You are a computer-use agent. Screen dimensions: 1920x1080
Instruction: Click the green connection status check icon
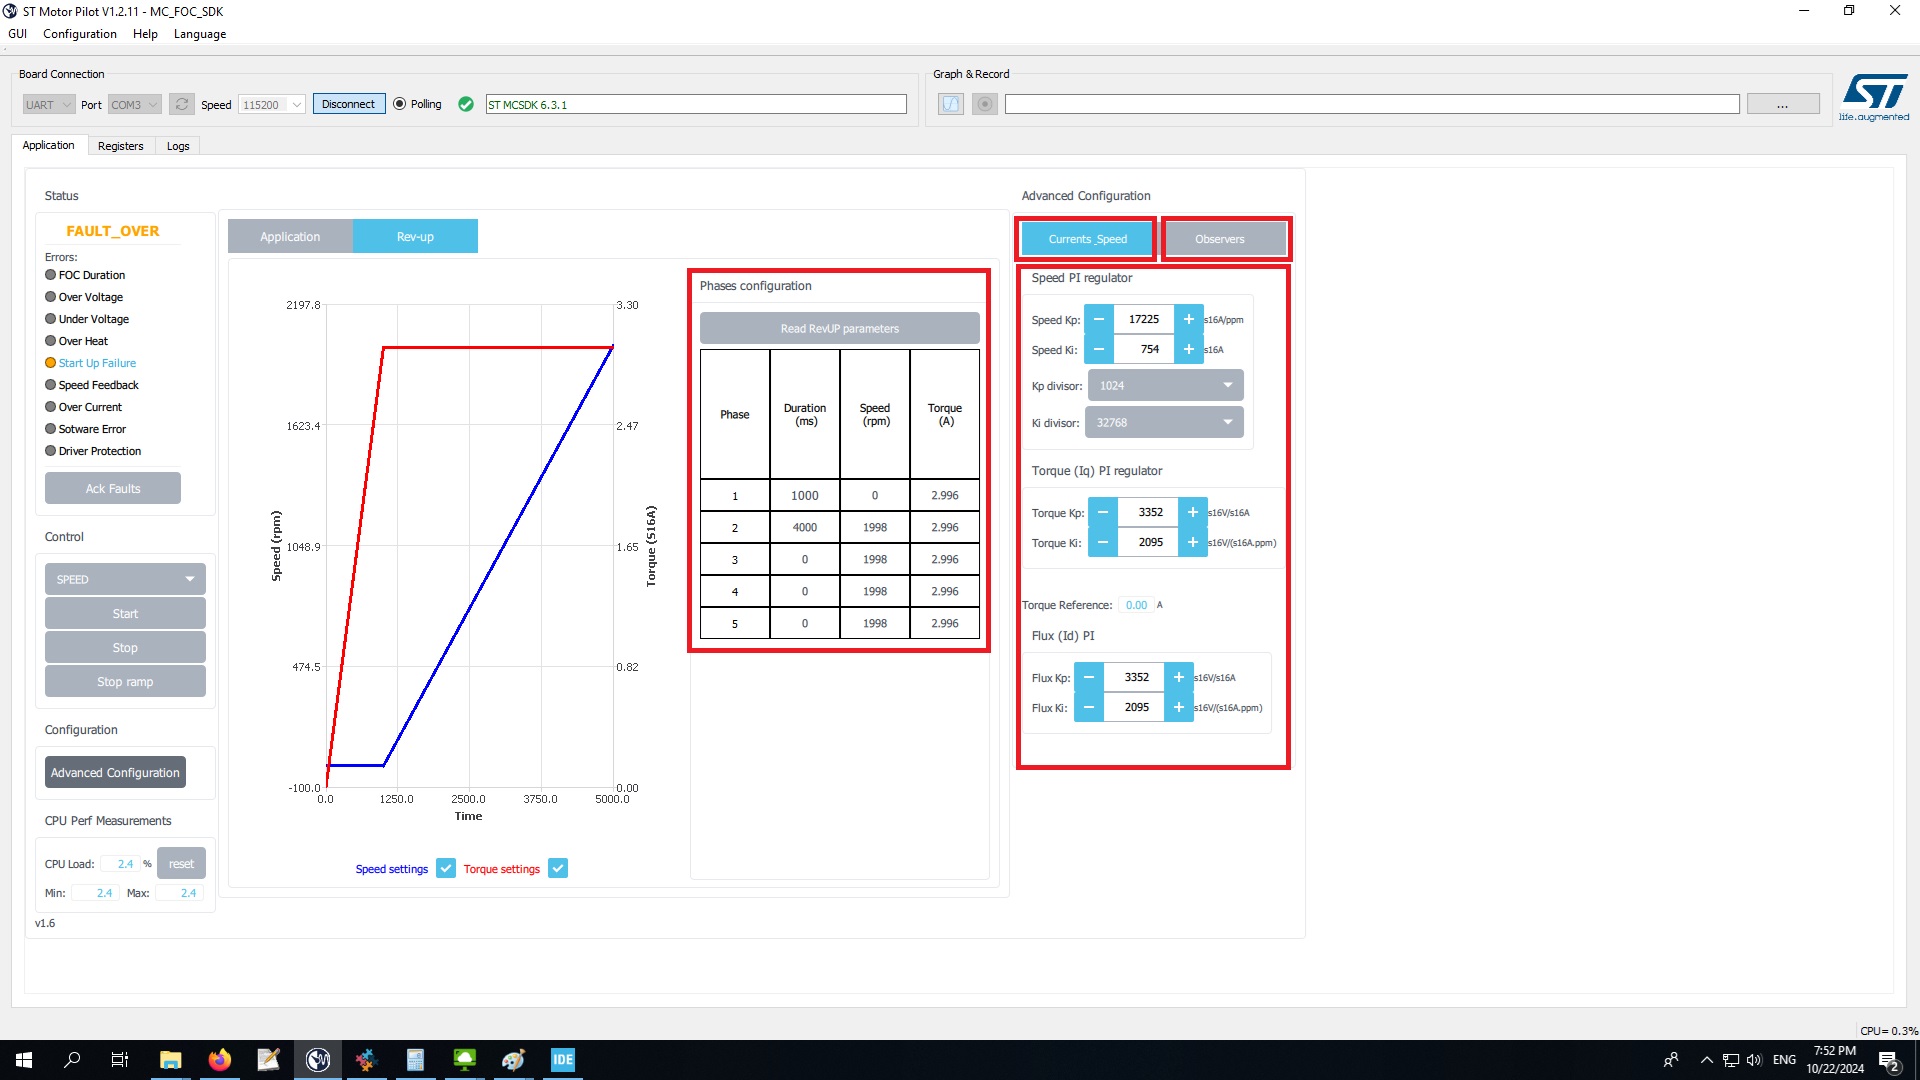pyautogui.click(x=465, y=103)
